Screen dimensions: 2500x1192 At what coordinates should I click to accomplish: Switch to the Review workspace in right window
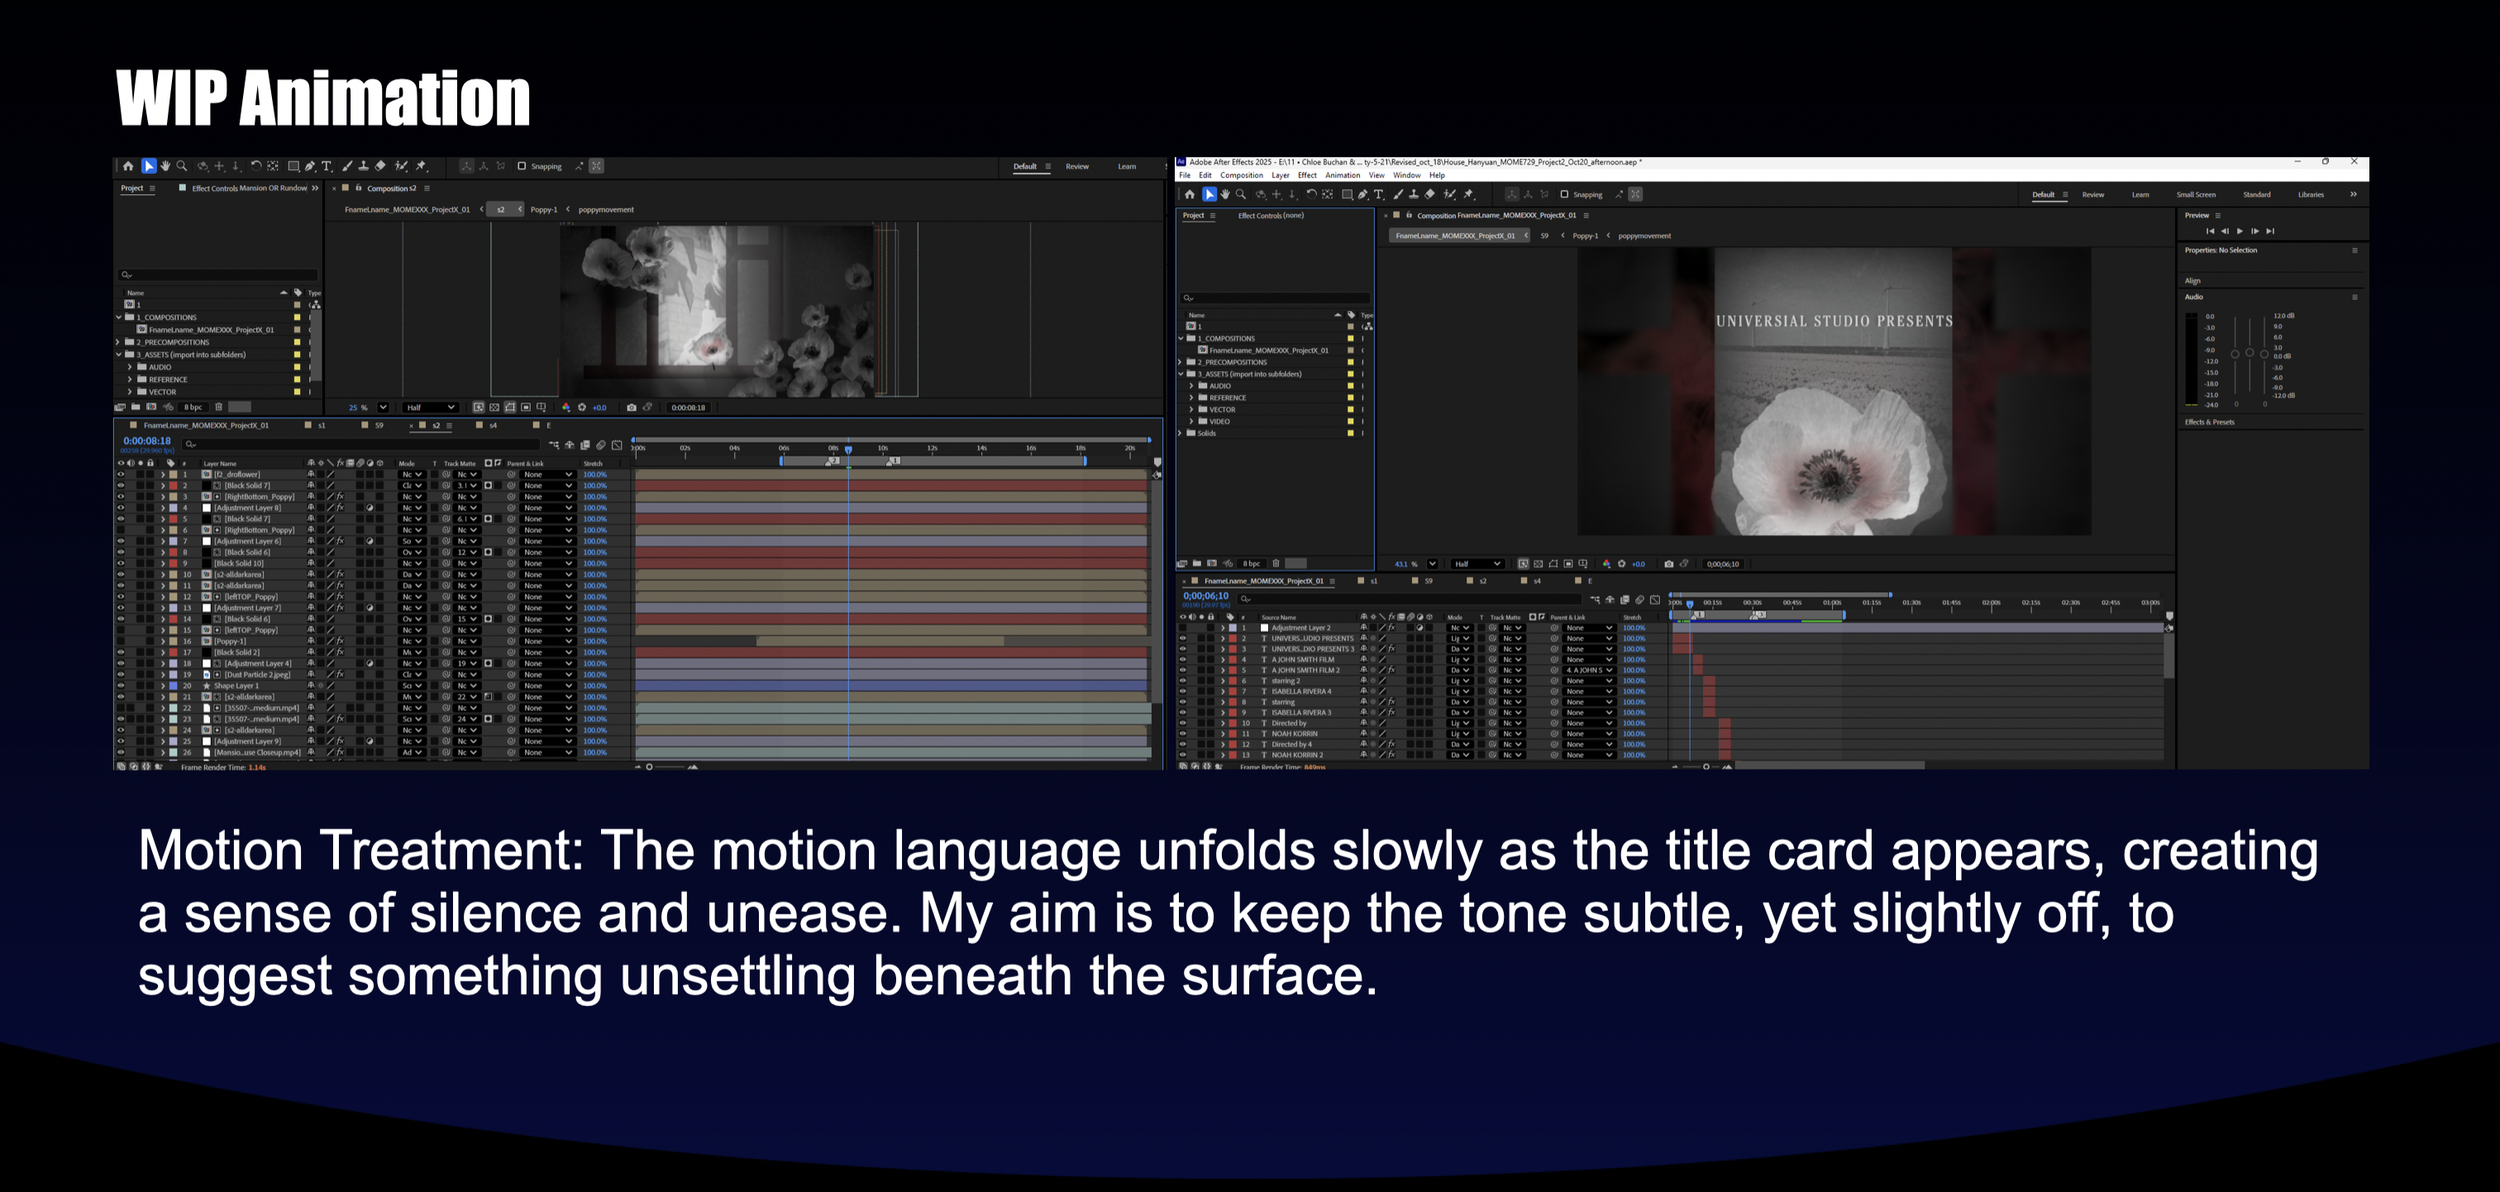tap(2093, 195)
